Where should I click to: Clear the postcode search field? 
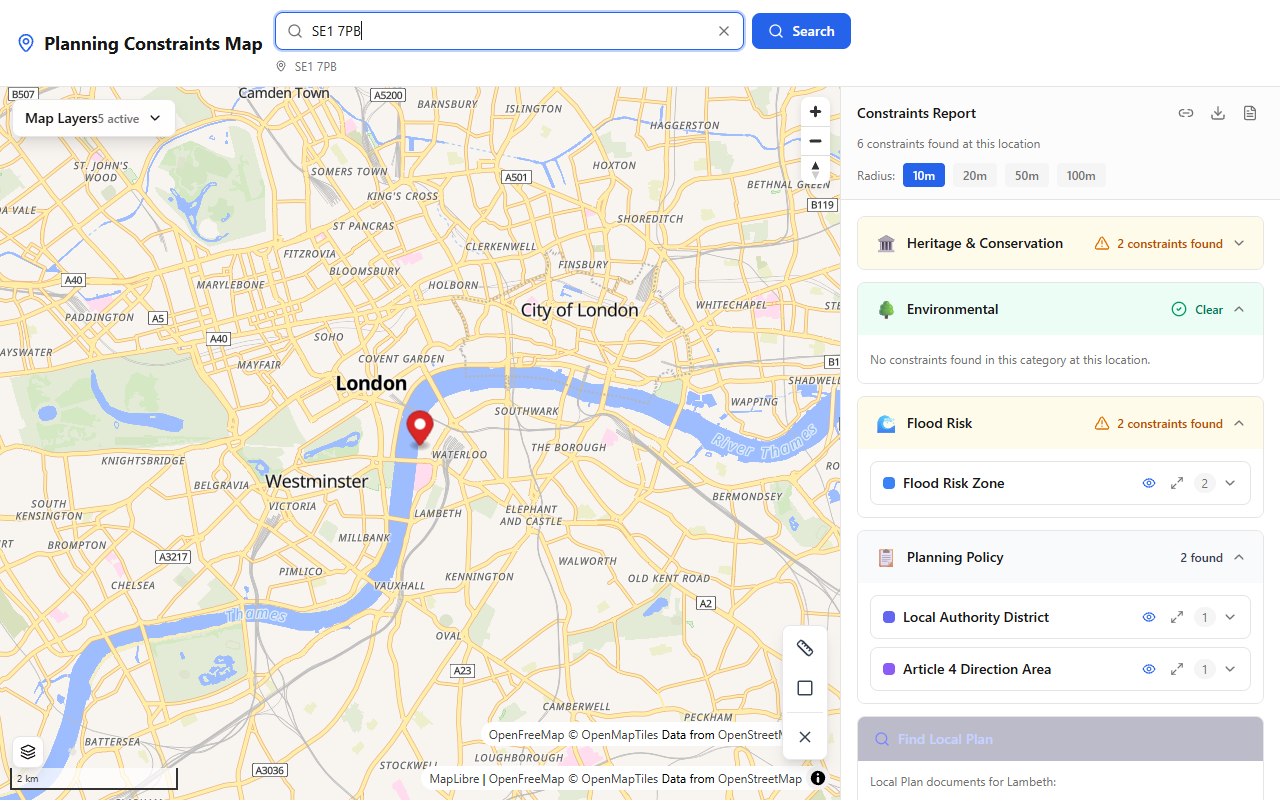pyautogui.click(x=724, y=31)
